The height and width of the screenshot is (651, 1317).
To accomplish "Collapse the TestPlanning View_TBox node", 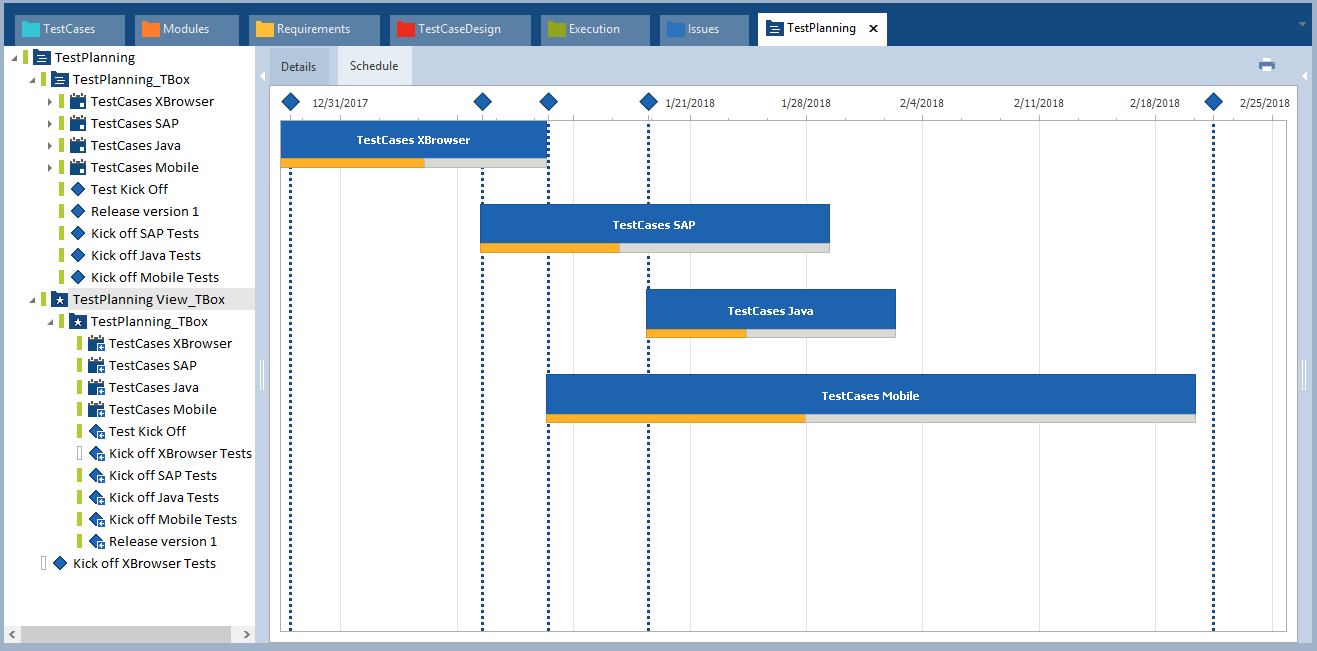I will (x=31, y=300).
